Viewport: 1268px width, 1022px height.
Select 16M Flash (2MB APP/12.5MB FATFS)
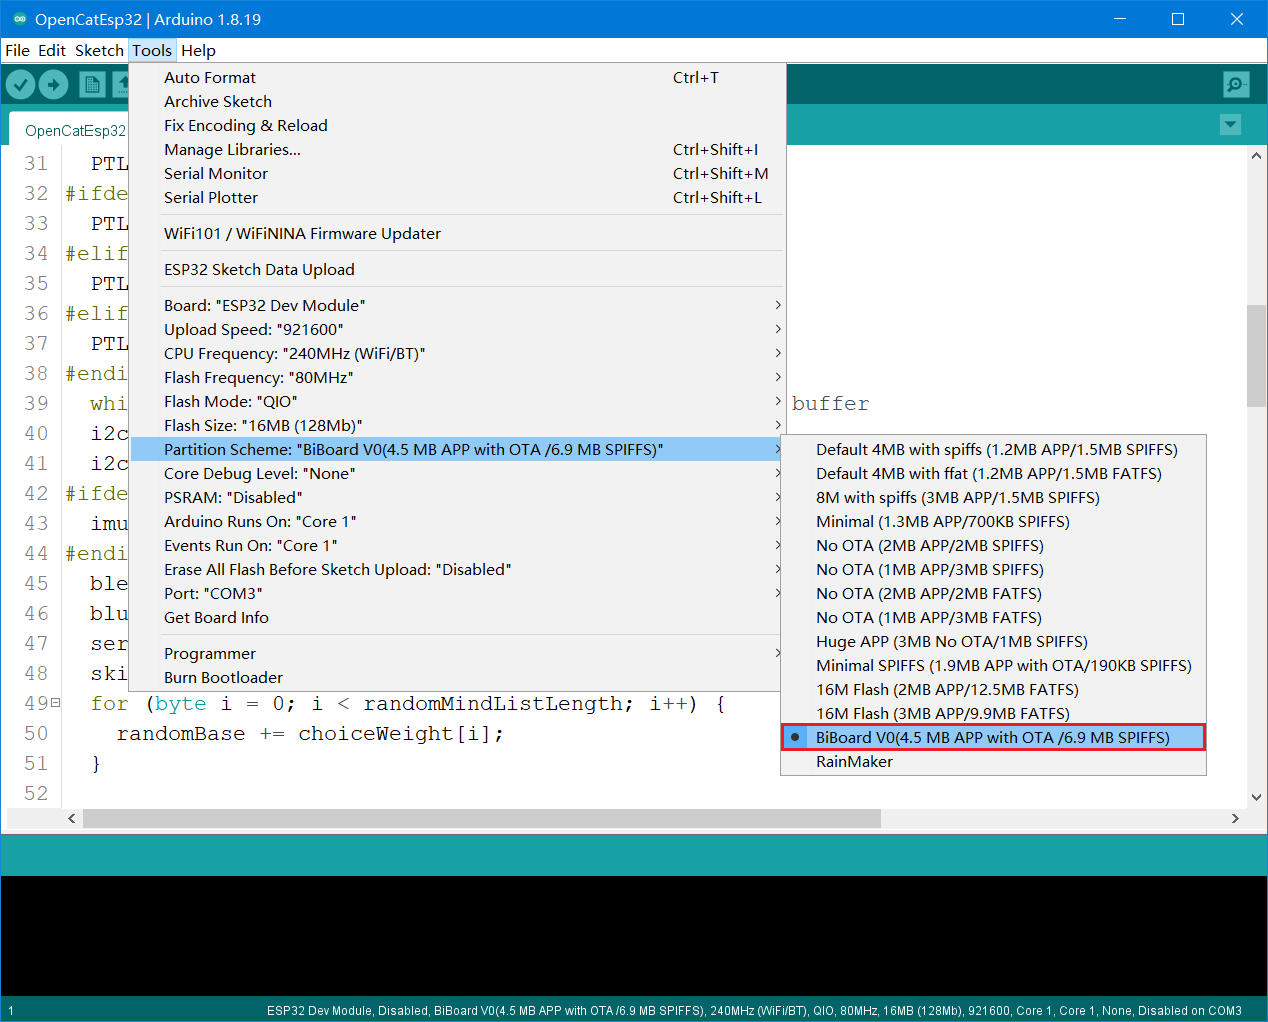(993, 689)
